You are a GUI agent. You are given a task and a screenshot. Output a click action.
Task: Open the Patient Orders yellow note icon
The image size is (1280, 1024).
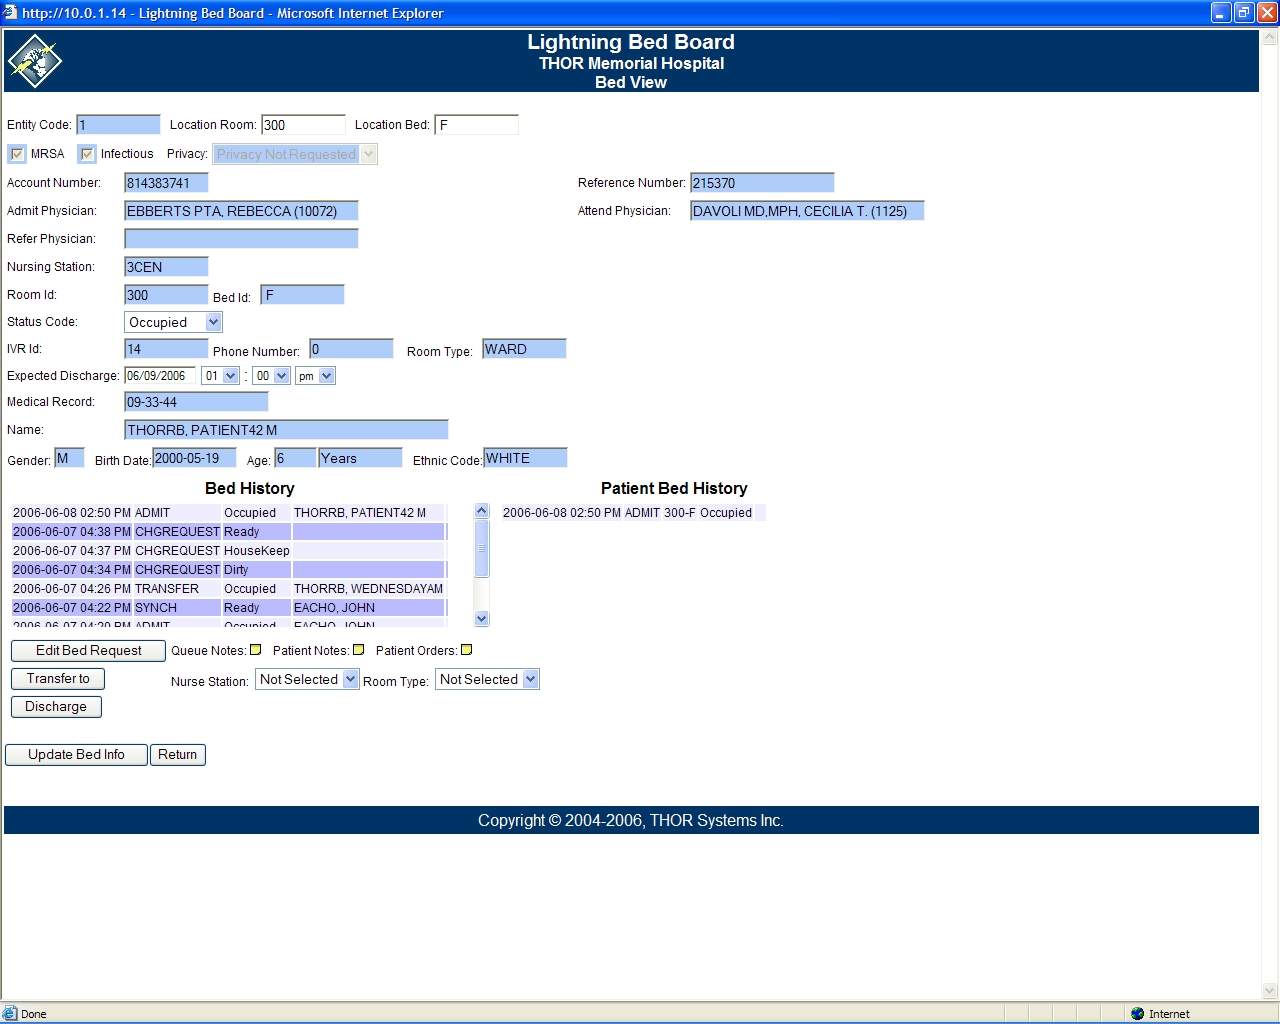coord(466,650)
